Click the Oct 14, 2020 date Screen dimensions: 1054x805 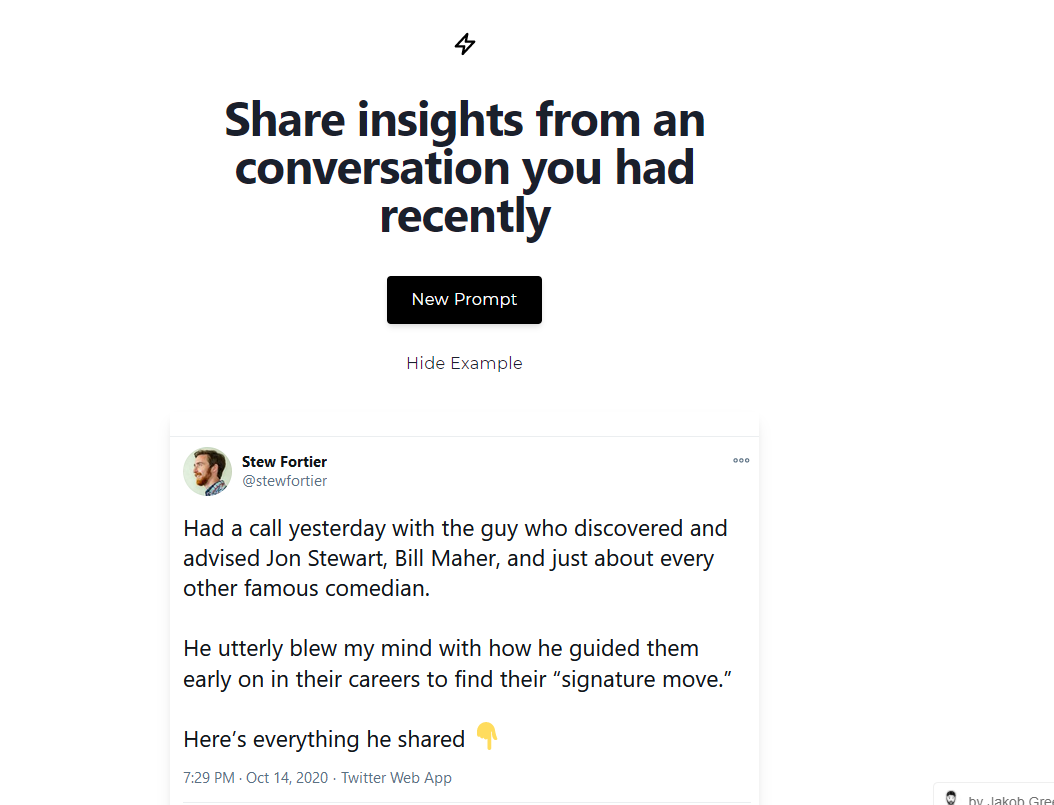pos(289,778)
